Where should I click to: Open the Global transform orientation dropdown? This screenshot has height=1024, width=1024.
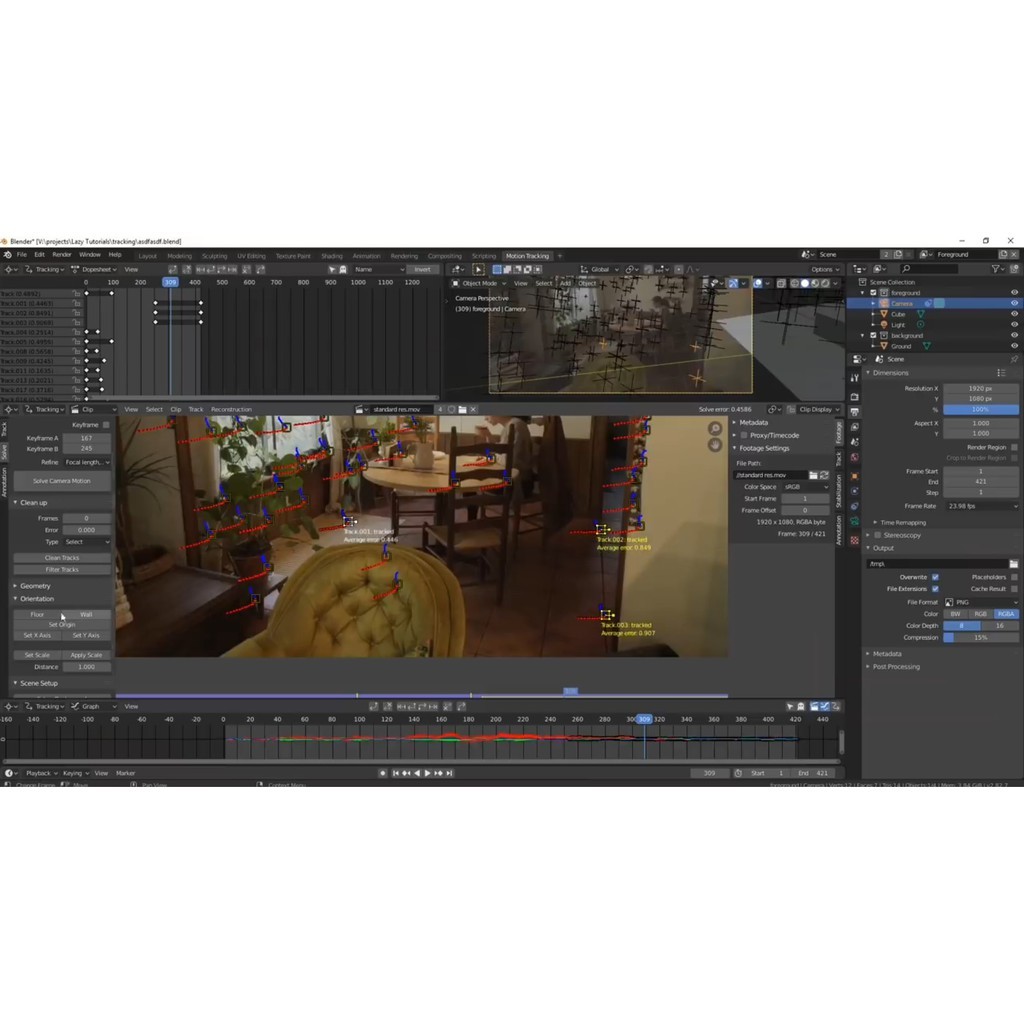600,269
